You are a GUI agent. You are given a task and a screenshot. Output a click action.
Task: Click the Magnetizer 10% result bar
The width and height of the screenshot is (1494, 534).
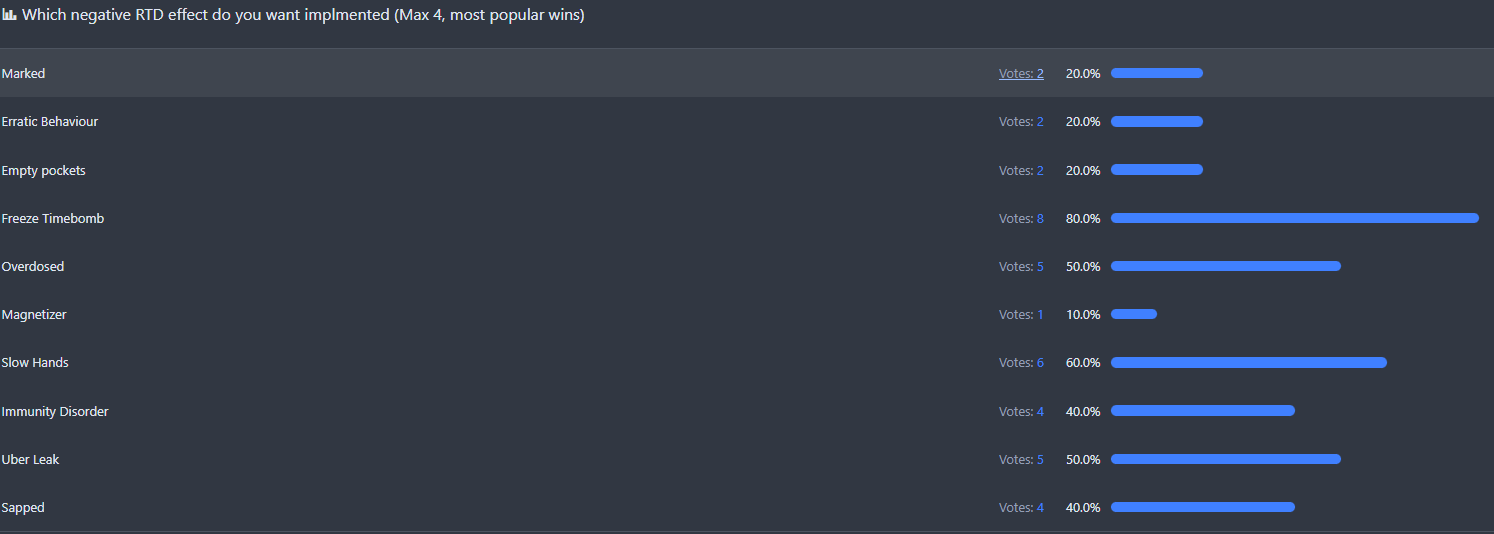point(1134,314)
